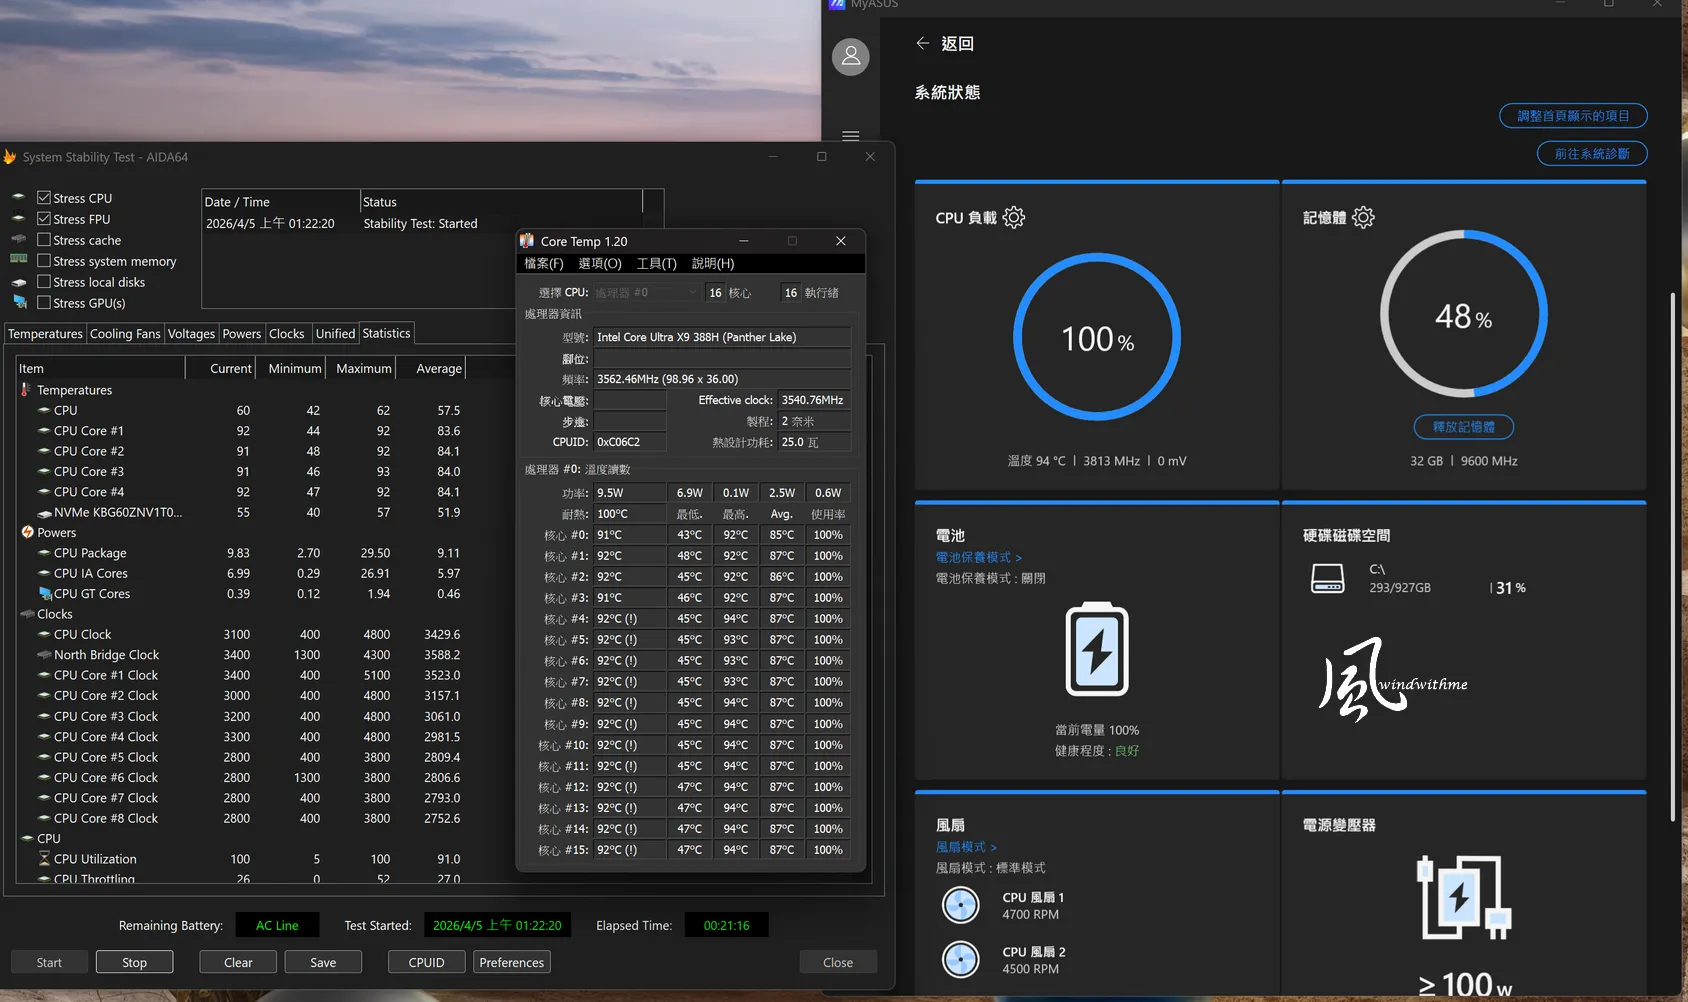Image resolution: width=1688 pixels, height=1002 pixels.
Task: Open CPU 負載 settings gear
Action: [1014, 217]
